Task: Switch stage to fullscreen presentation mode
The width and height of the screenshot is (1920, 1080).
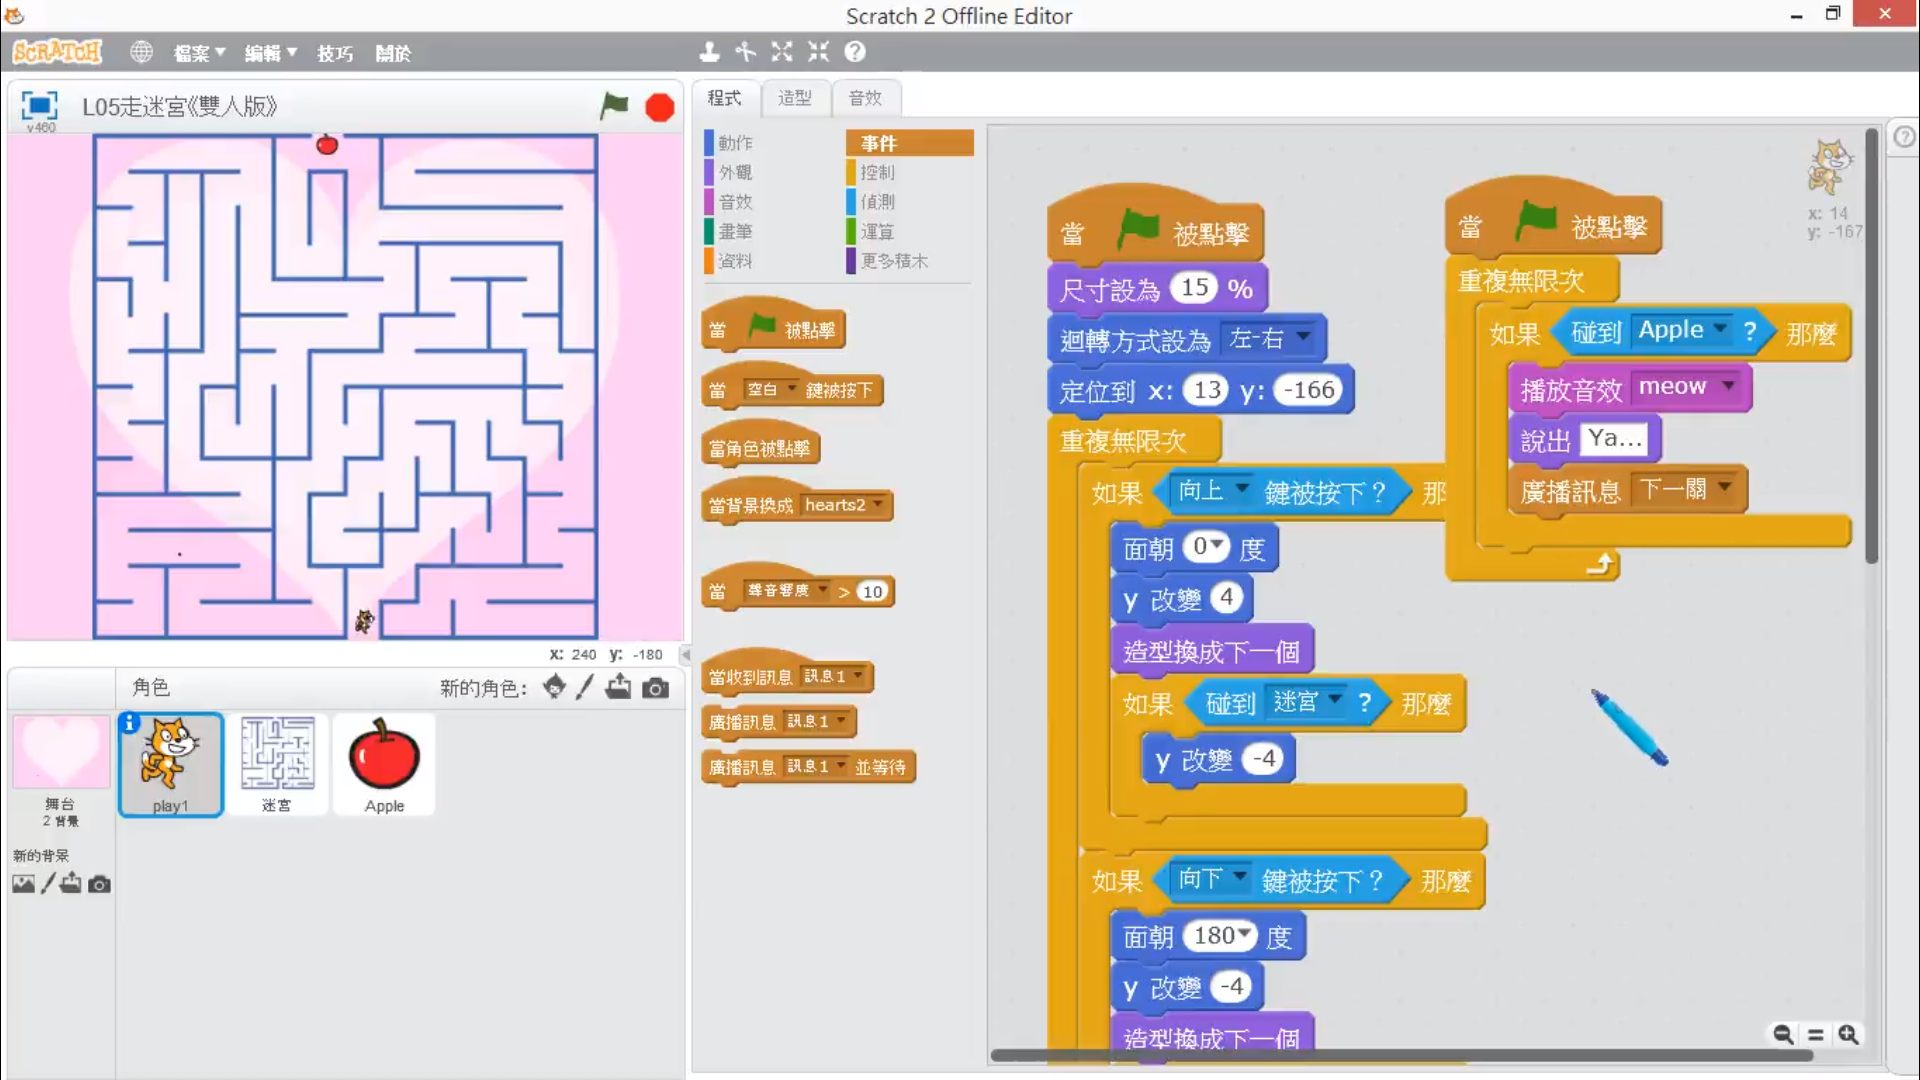Action: click(x=39, y=105)
